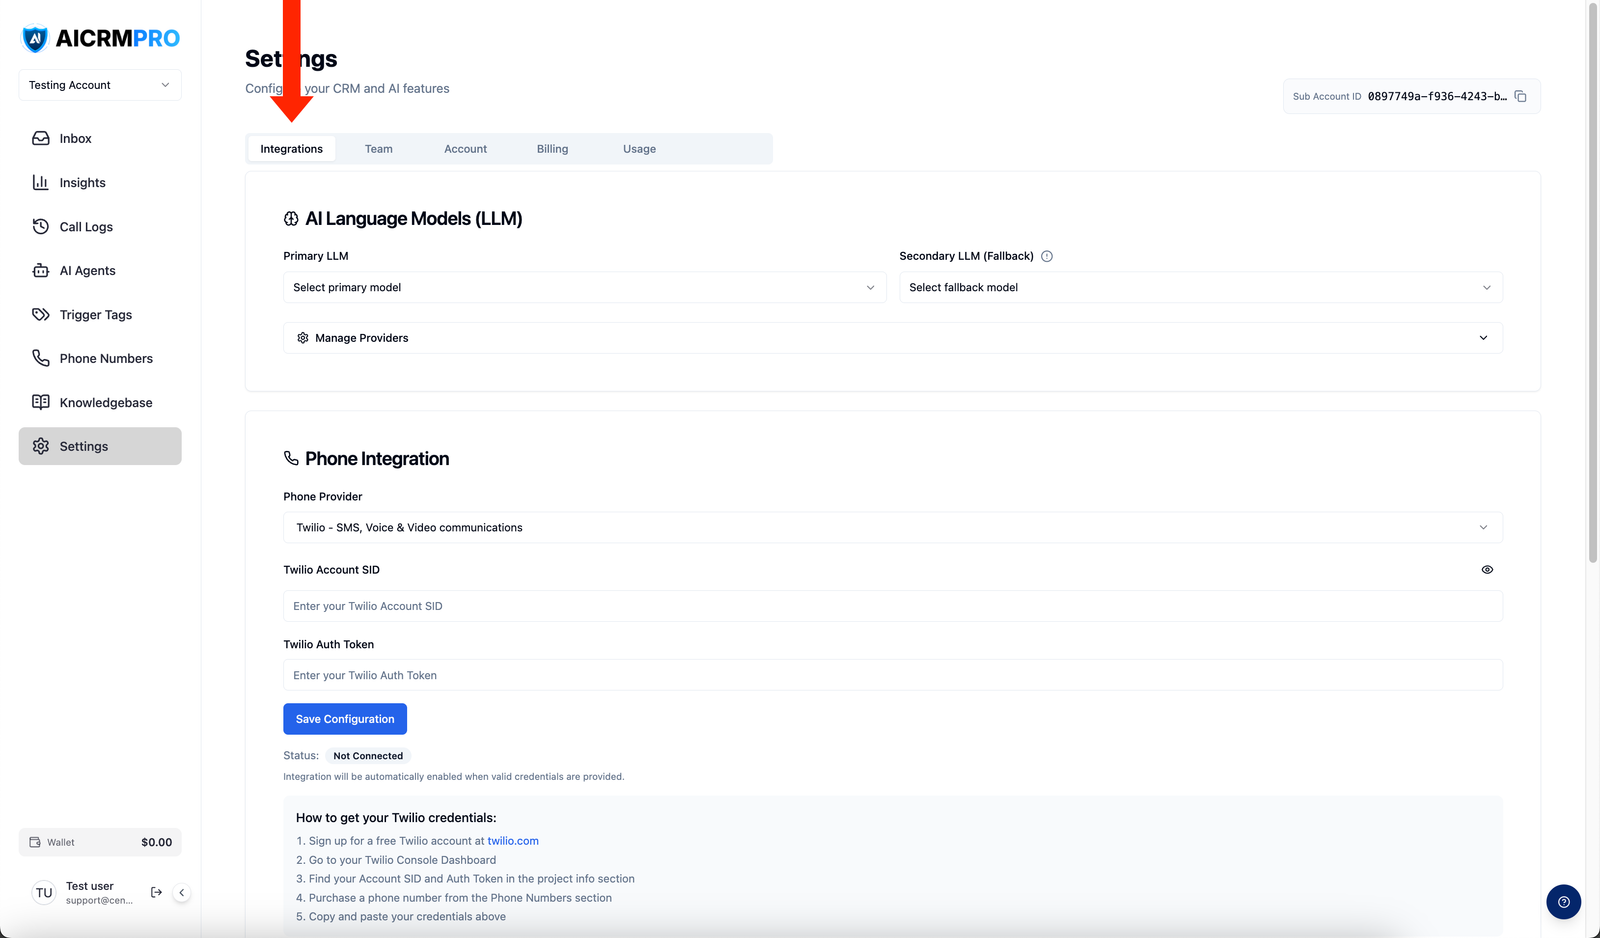Switch to the Usage tab
1600x938 pixels.
tap(639, 149)
